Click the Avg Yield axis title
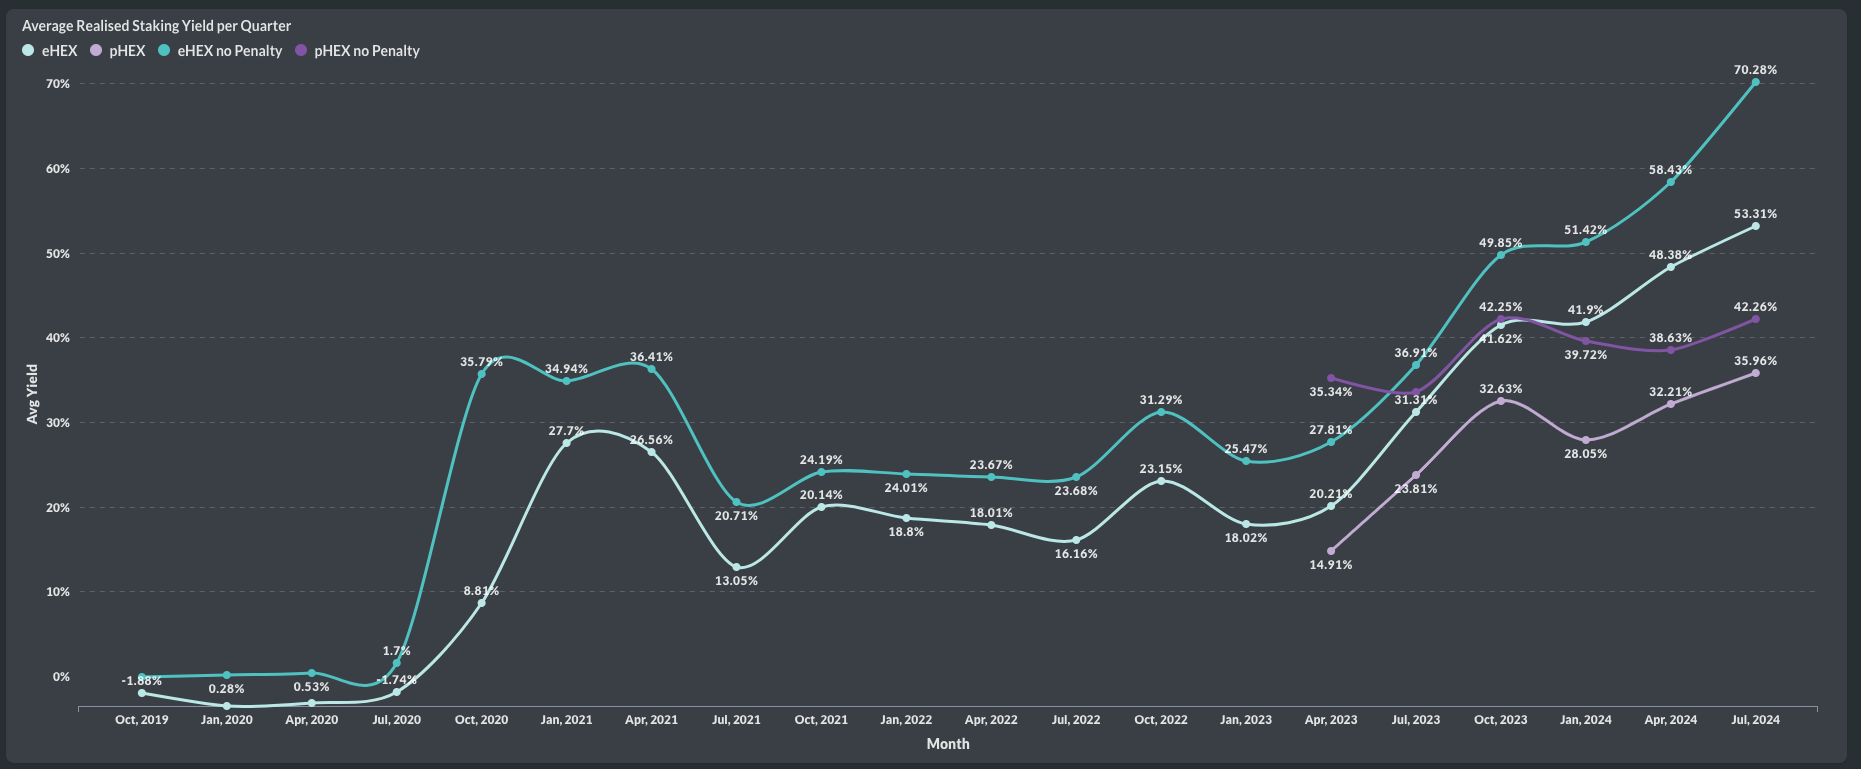The width and height of the screenshot is (1861, 769). tap(32, 394)
